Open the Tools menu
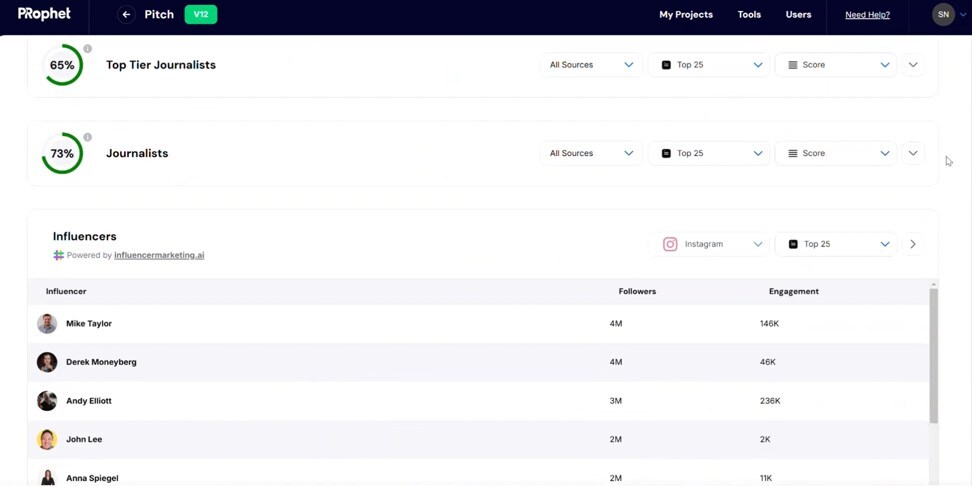This screenshot has width=972, height=486. click(749, 15)
